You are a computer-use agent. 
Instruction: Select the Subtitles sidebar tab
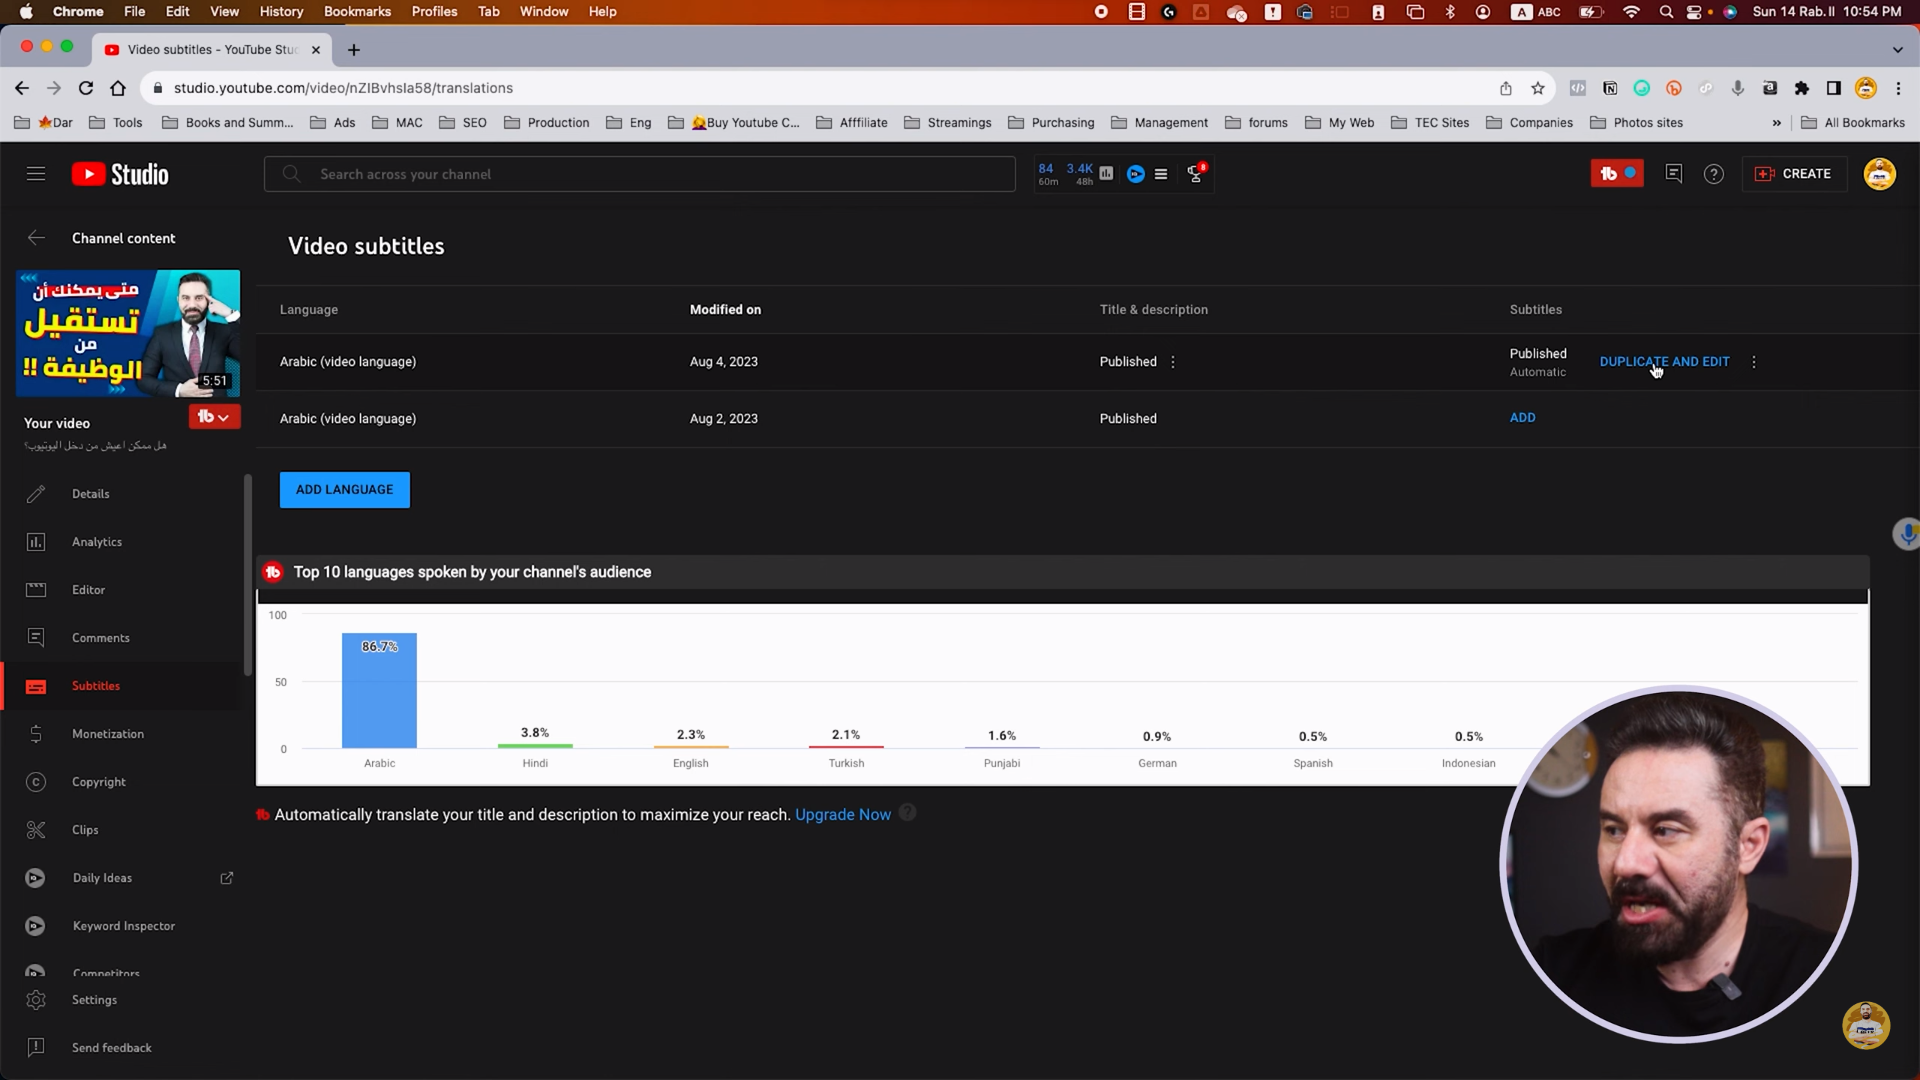coord(96,686)
